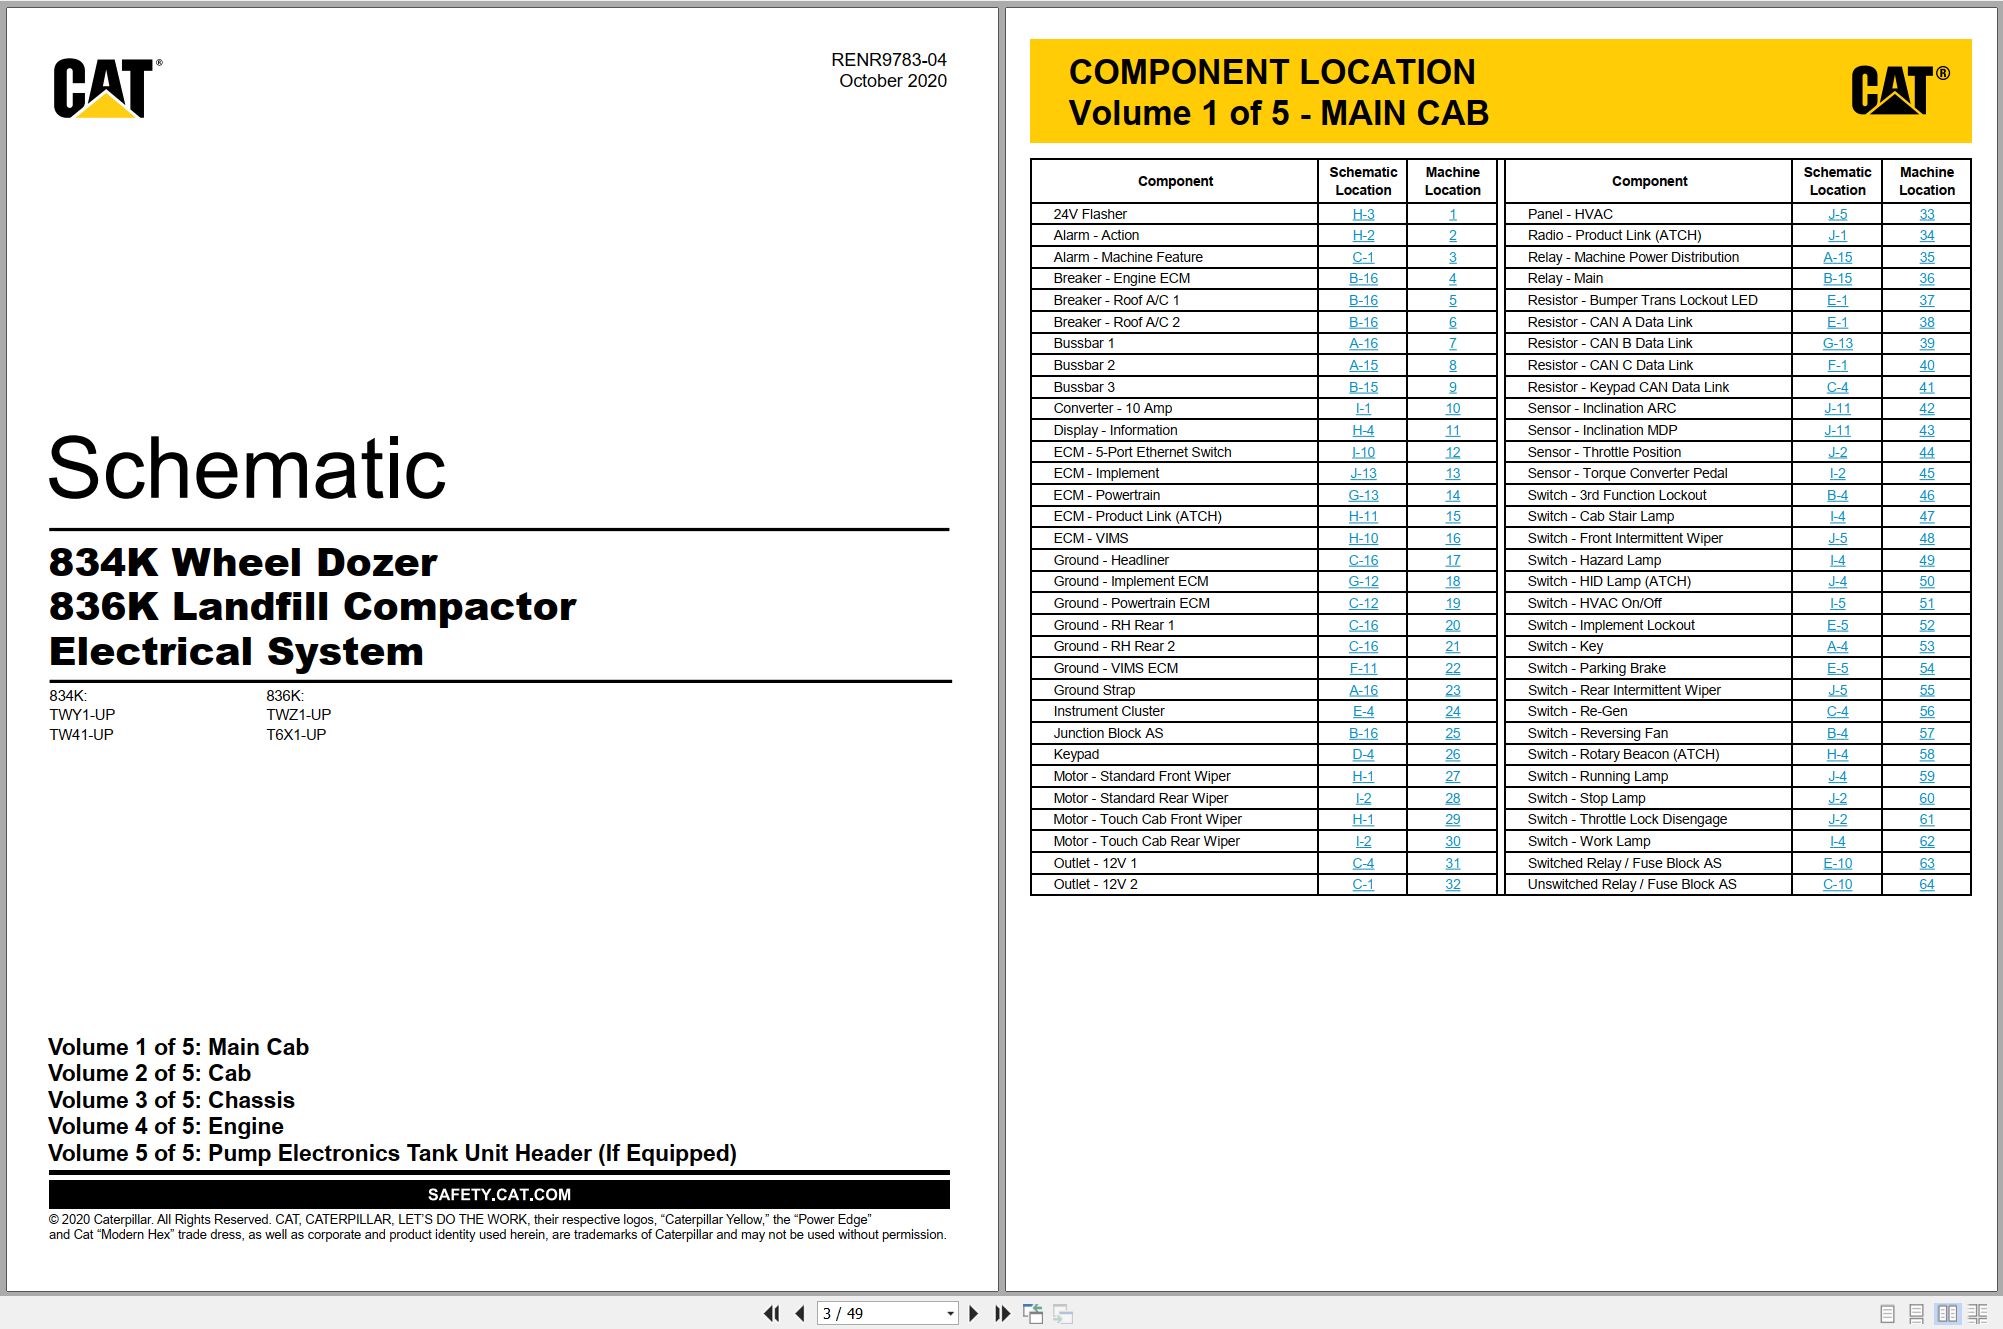Follow A-16 link for Bussbar 1
Screen dimensions: 2003x1329
[x=1363, y=343]
